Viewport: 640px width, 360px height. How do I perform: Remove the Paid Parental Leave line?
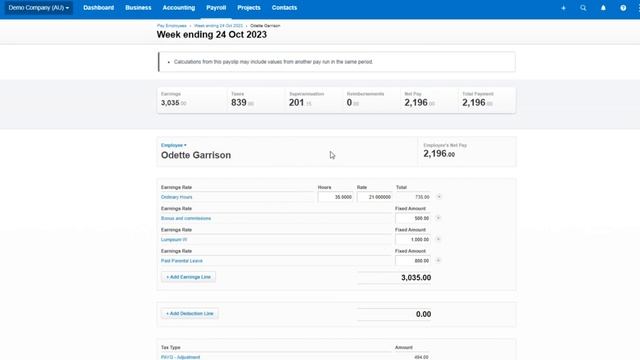tap(438, 260)
